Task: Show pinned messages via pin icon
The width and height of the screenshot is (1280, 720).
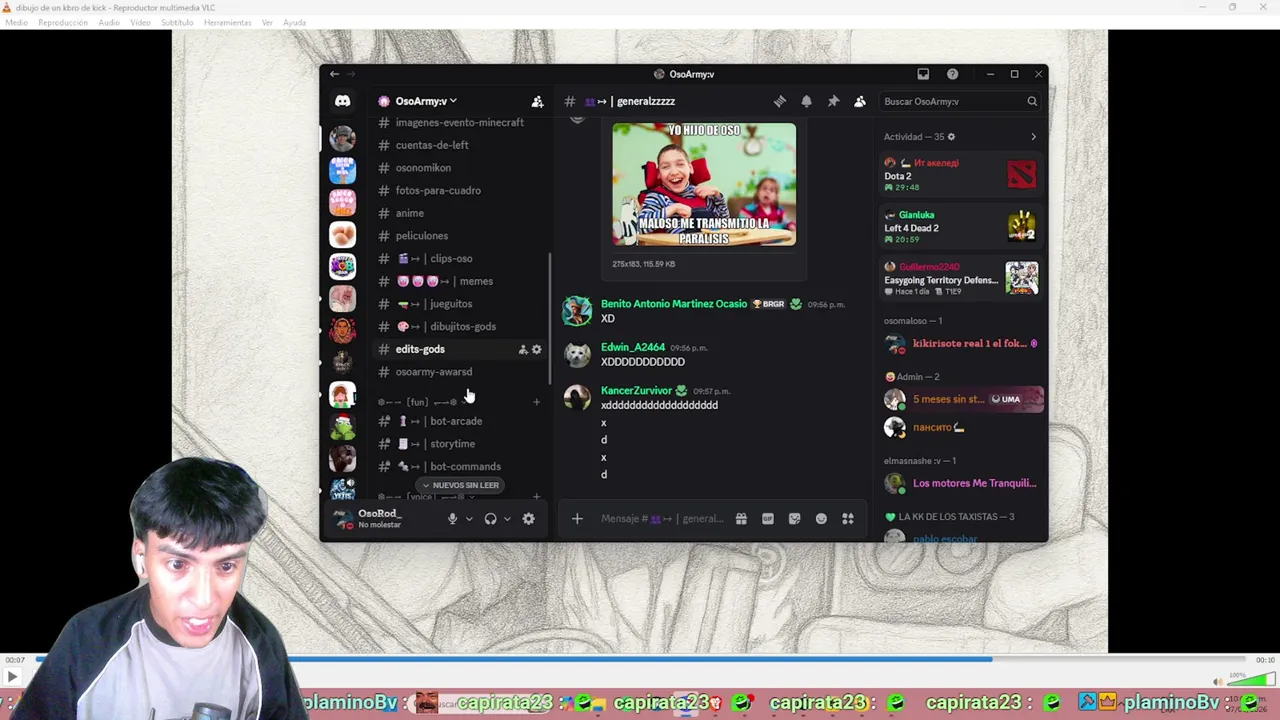Action: (833, 101)
